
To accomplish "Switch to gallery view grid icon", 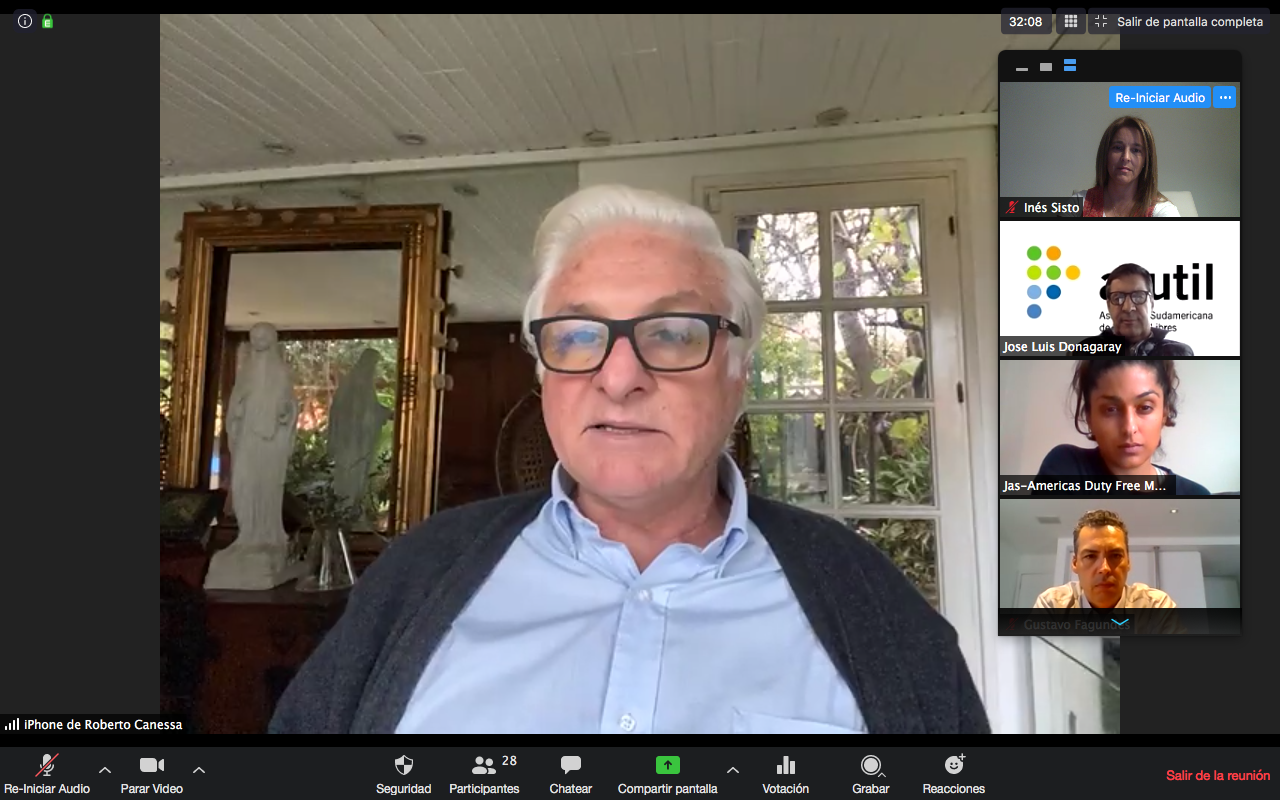I will point(1070,21).
